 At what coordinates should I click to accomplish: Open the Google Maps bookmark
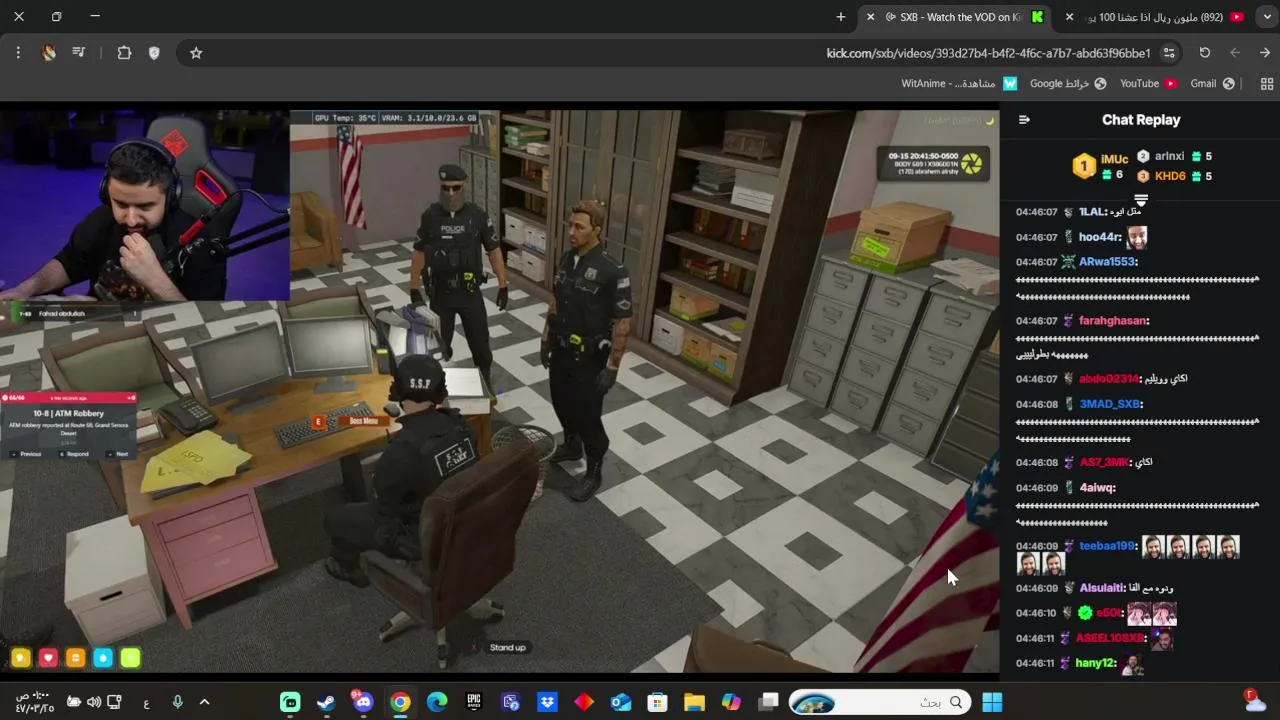pyautogui.click(x=1068, y=84)
